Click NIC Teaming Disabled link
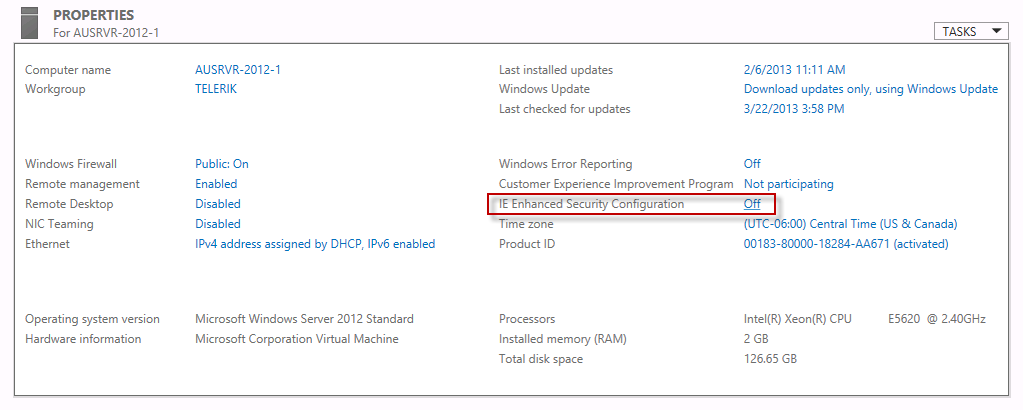The width and height of the screenshot is (1023, 410). [x=218, y=224]
